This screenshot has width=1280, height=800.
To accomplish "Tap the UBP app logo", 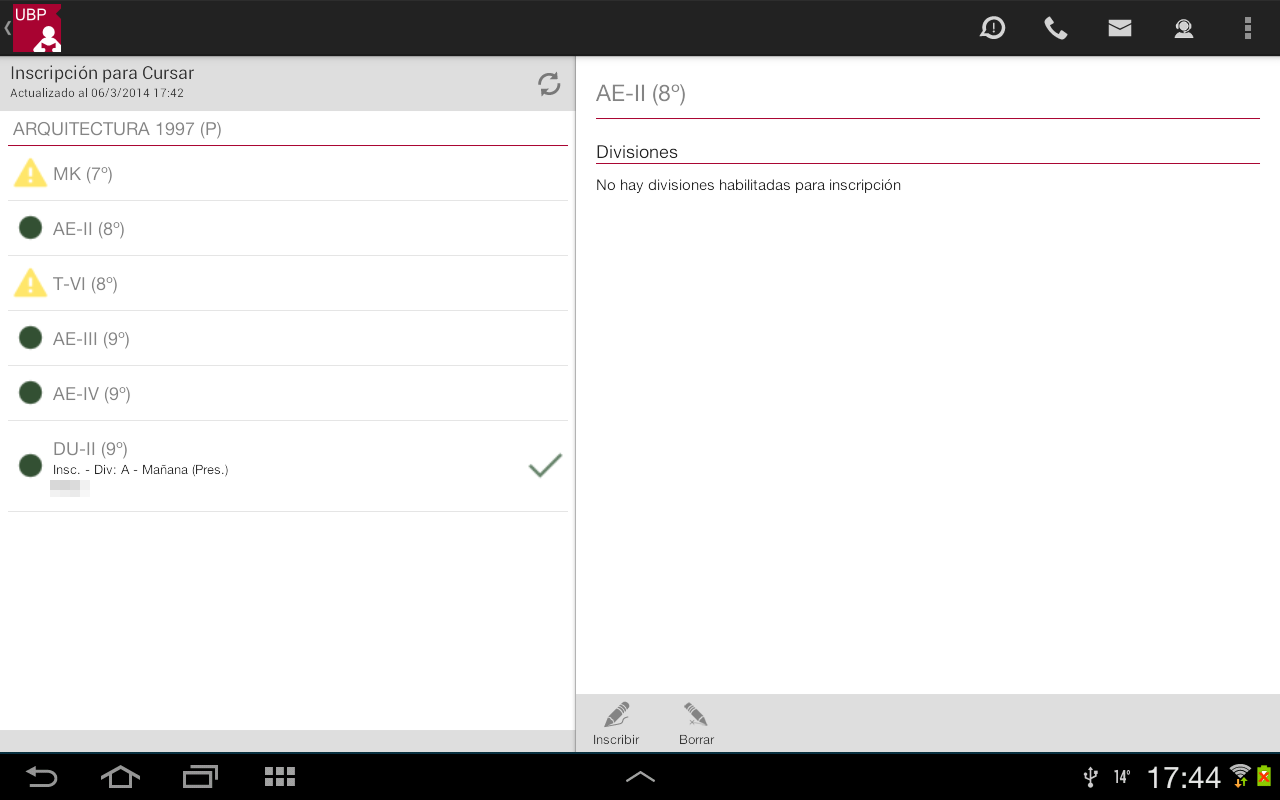I will 36,28.
